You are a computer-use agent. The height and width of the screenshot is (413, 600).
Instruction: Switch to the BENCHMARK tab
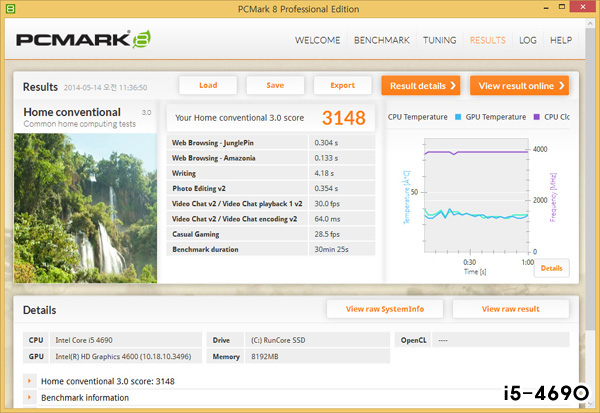pyautogui.click(x=382, y=40)
